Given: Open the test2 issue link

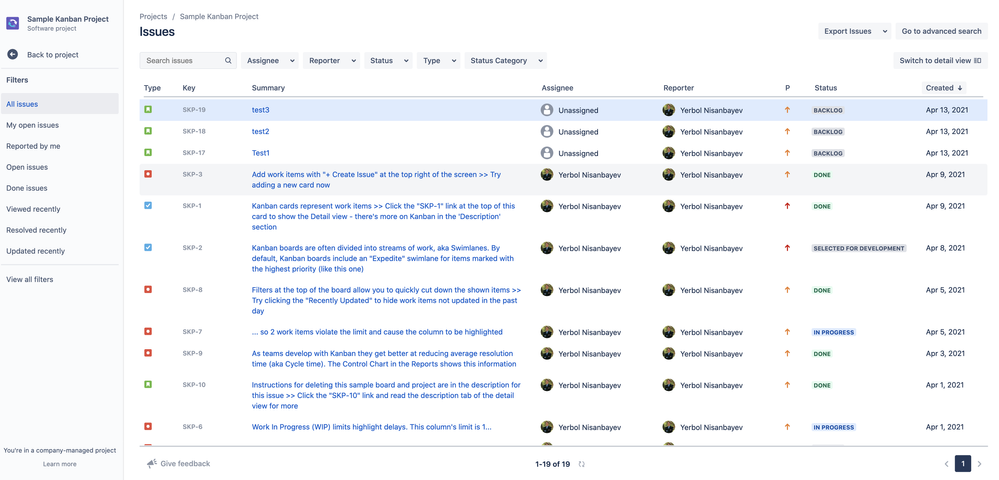Looking at the screenshot, I should tap(261, 131).
